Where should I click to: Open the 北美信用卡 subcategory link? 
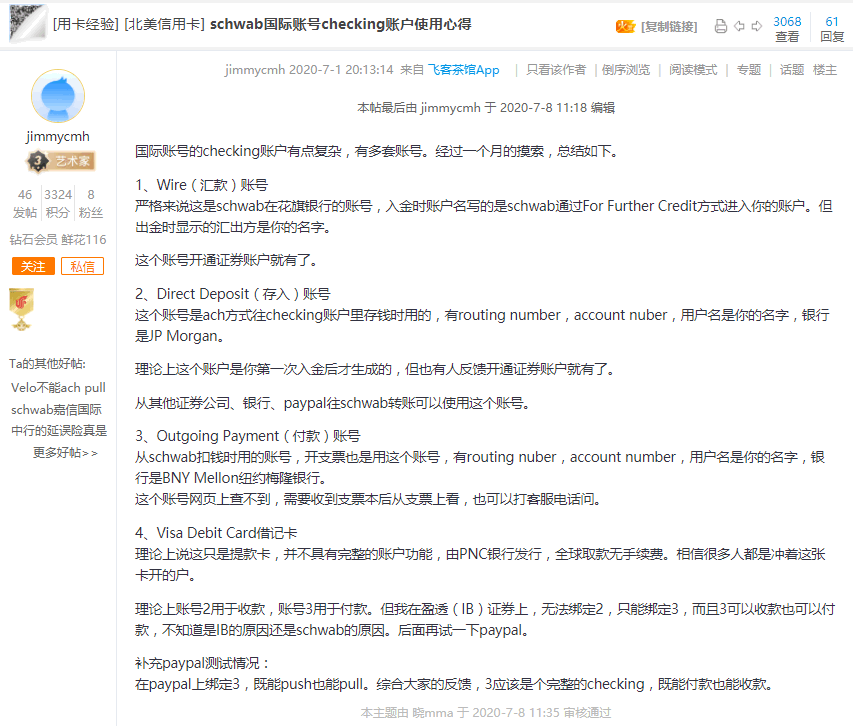tap(164, 24)
